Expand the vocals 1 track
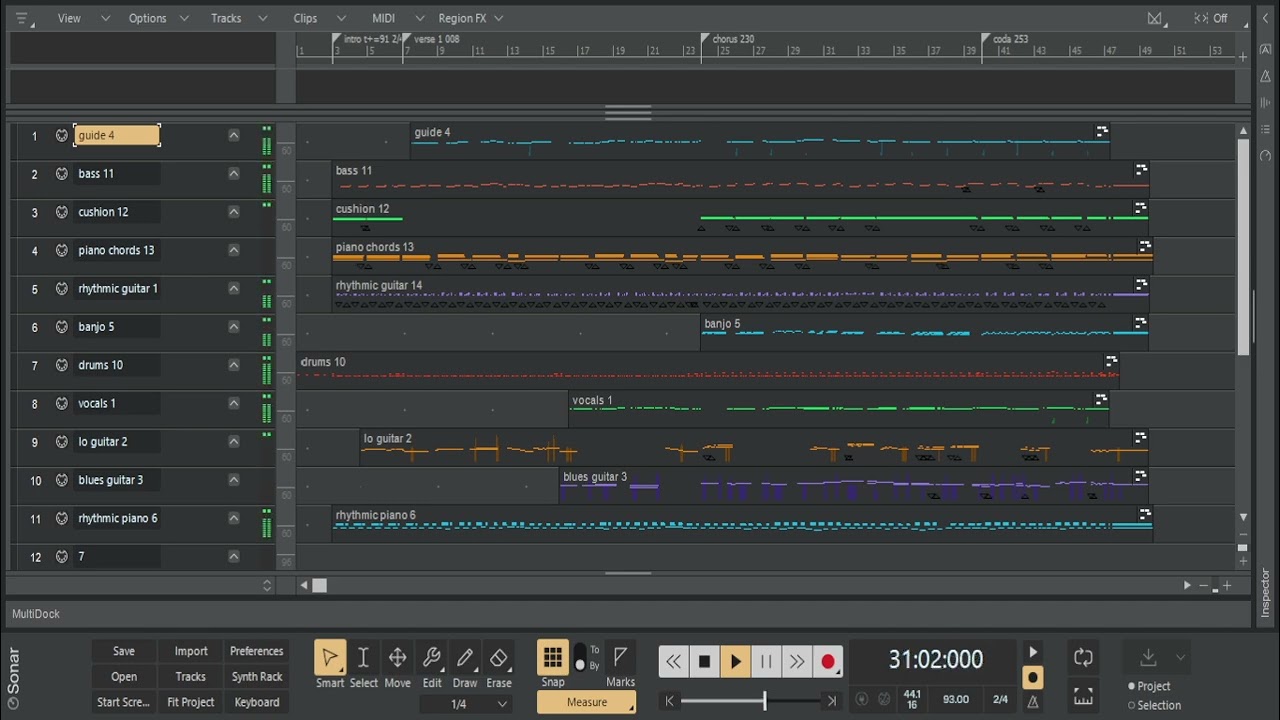The image size is (1280, 720). (x=234, y=403)
